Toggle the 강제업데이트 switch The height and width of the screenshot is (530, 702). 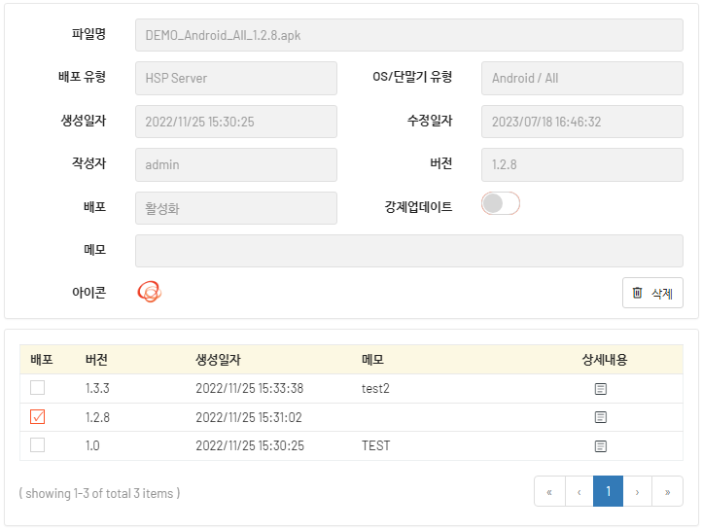click(501, 204)
